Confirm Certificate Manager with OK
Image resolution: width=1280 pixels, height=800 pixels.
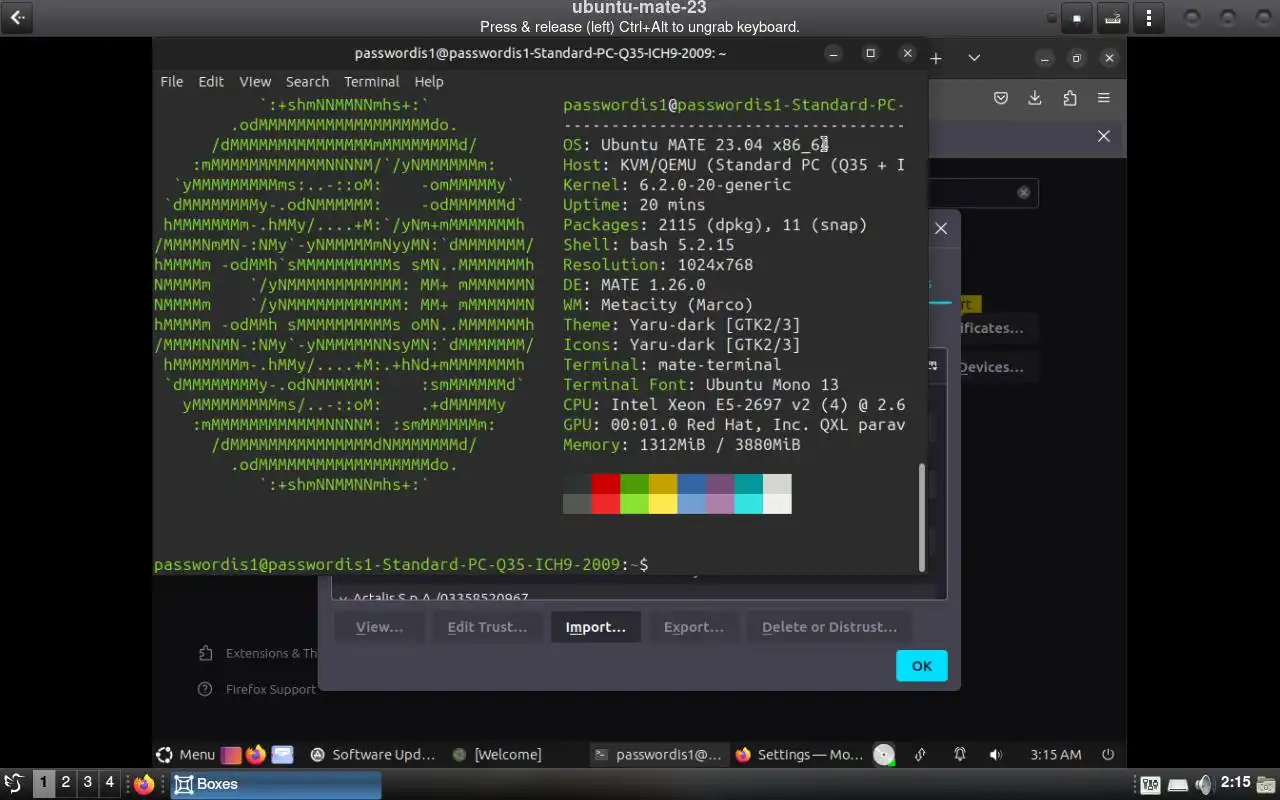[x=922, y=666]
